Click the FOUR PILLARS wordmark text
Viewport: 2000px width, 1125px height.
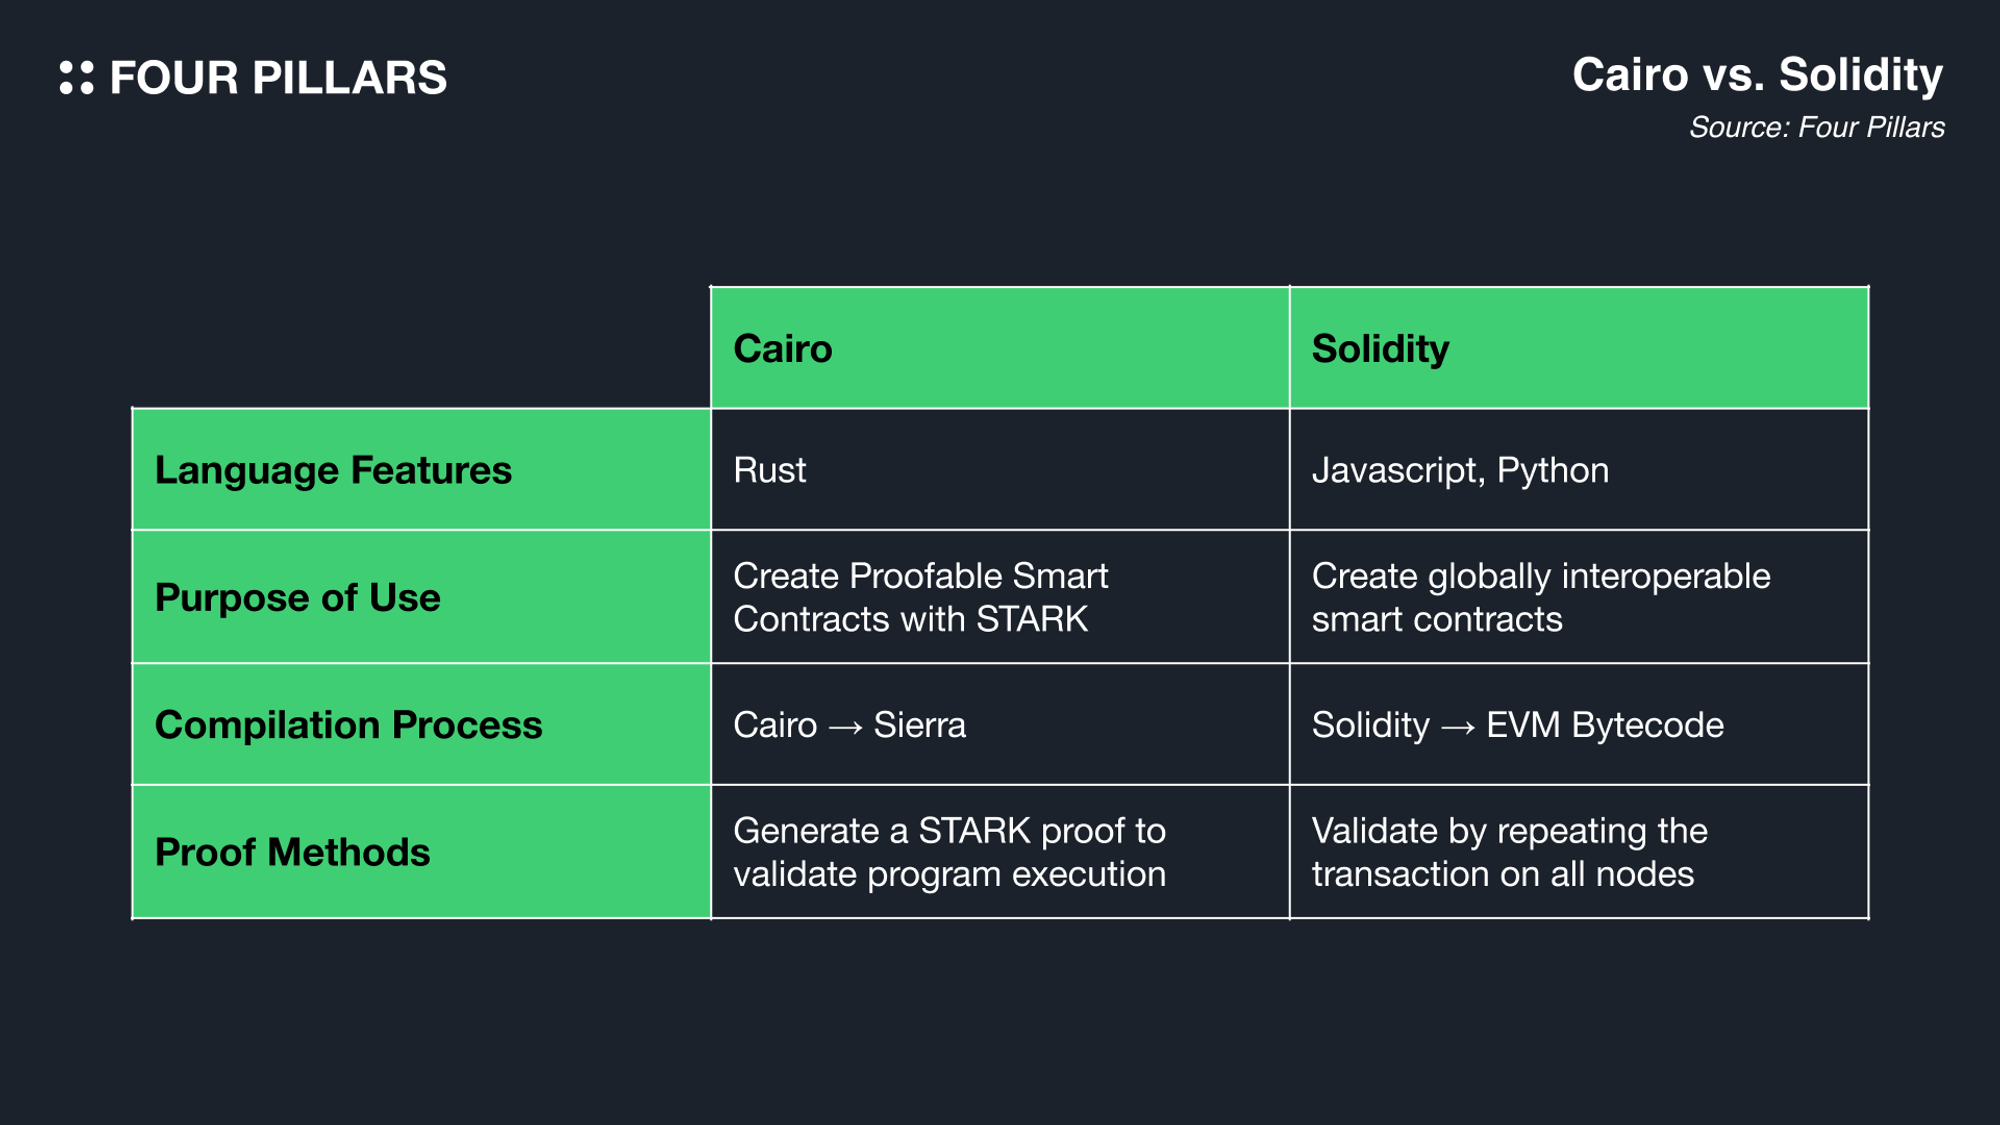click(278, 78)
